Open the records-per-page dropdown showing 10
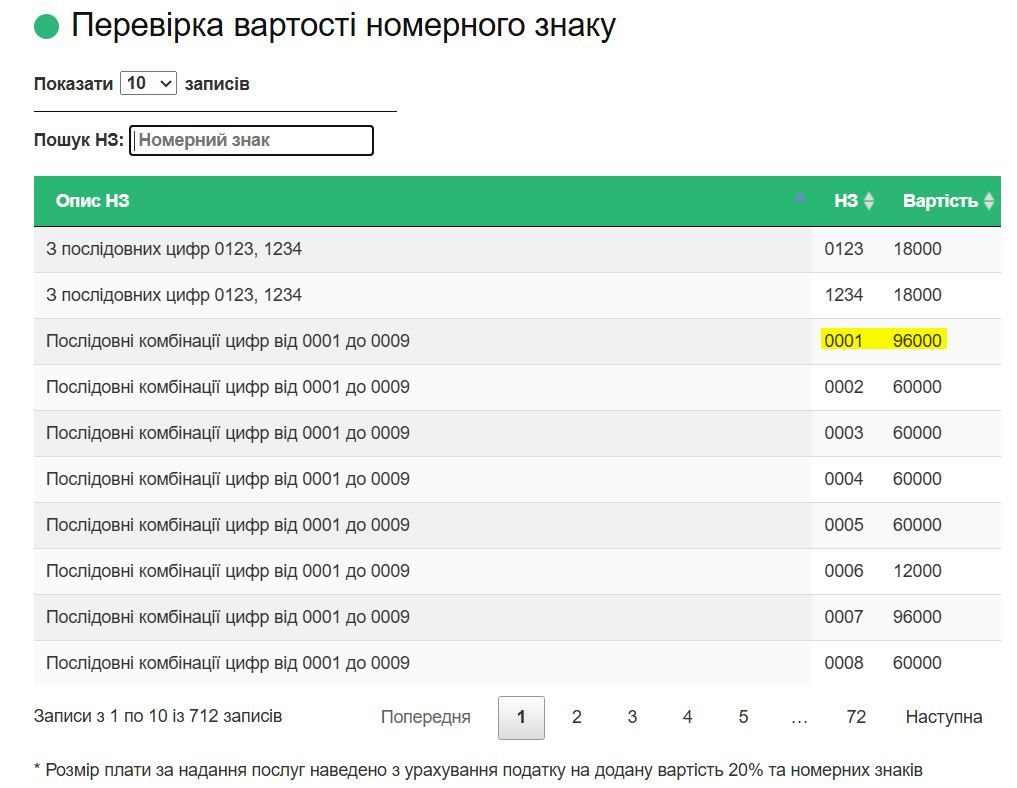Image resolution: width=1017 pixels, height=788 pixels. pos(149,83)
